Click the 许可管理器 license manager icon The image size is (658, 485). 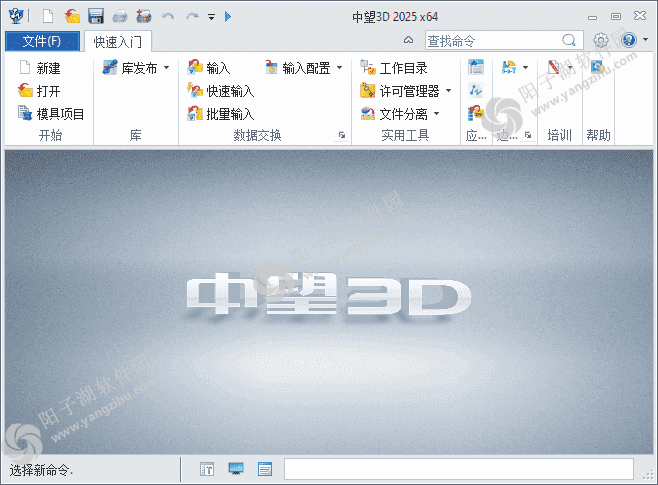point(368,91)
